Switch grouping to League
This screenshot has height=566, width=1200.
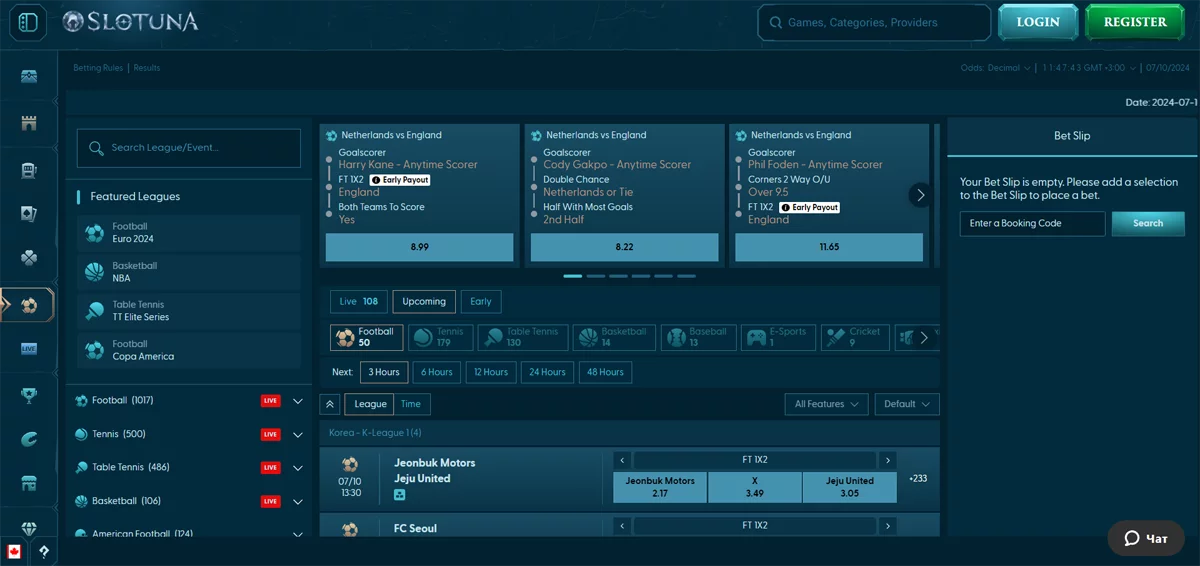pos(370,404)
